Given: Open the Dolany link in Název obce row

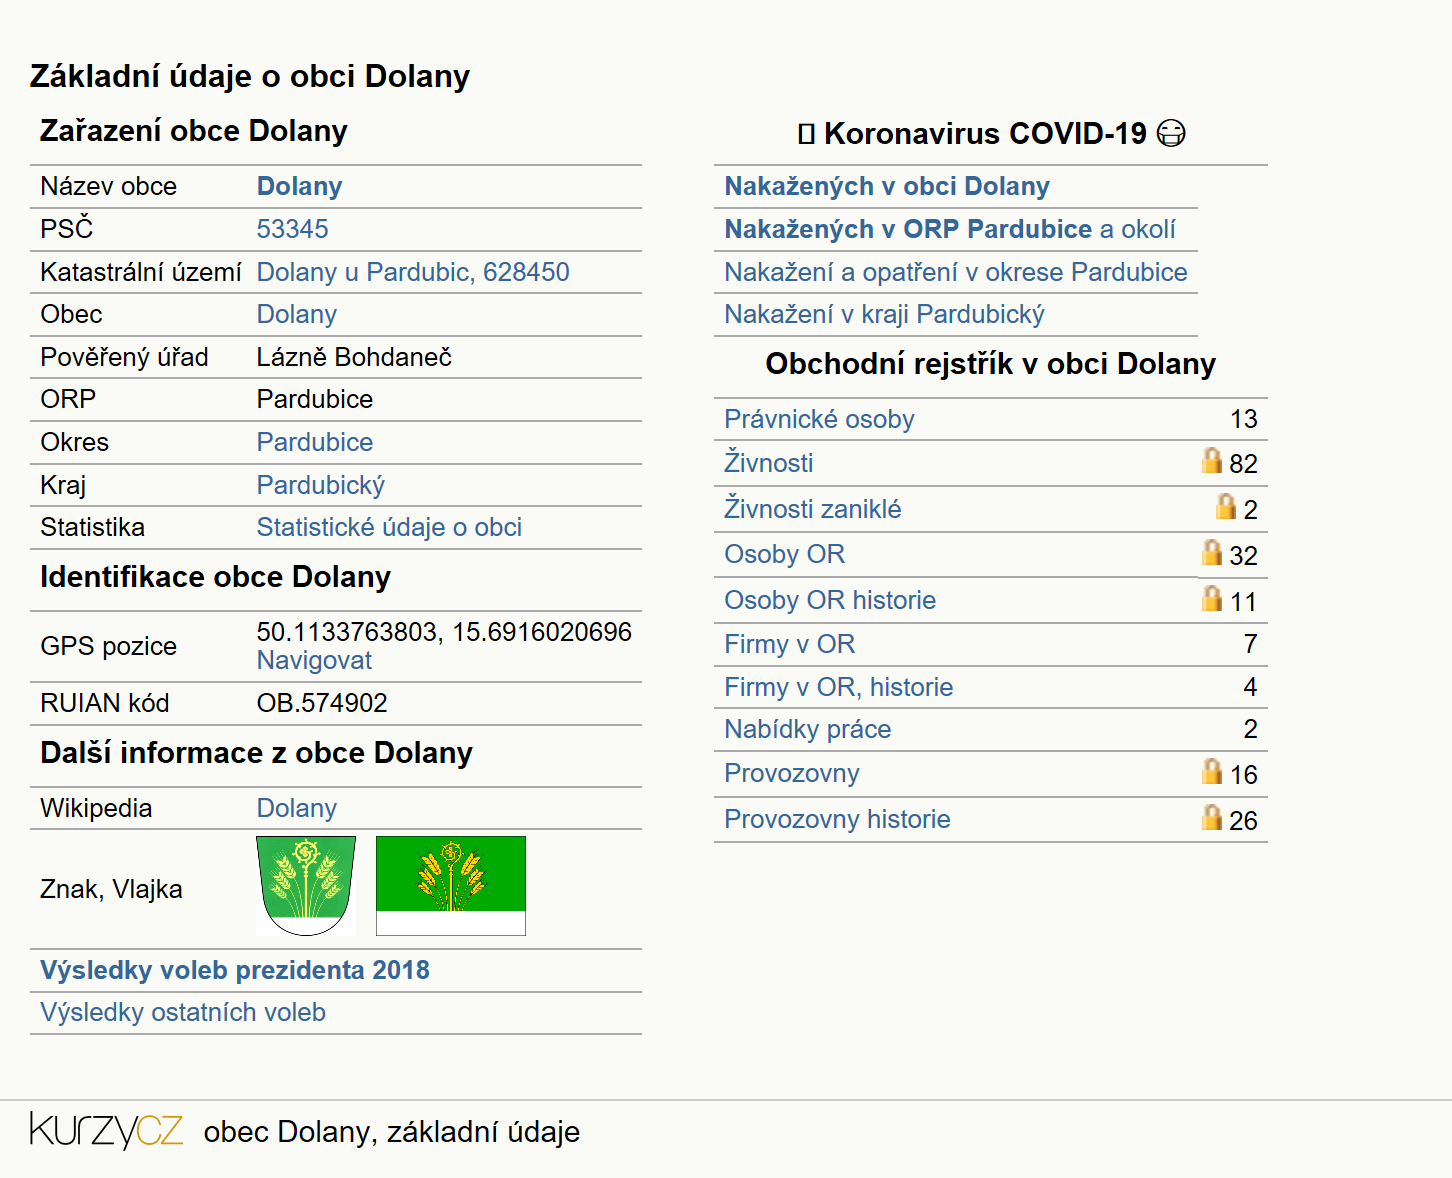Looking at the screenshot, I should pos(300,186).
